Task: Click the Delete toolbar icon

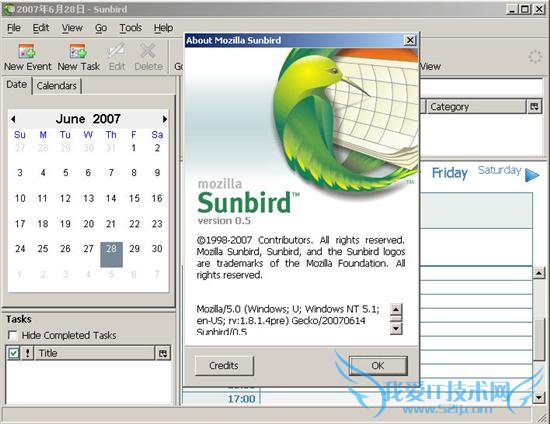Action: (148, 51)
